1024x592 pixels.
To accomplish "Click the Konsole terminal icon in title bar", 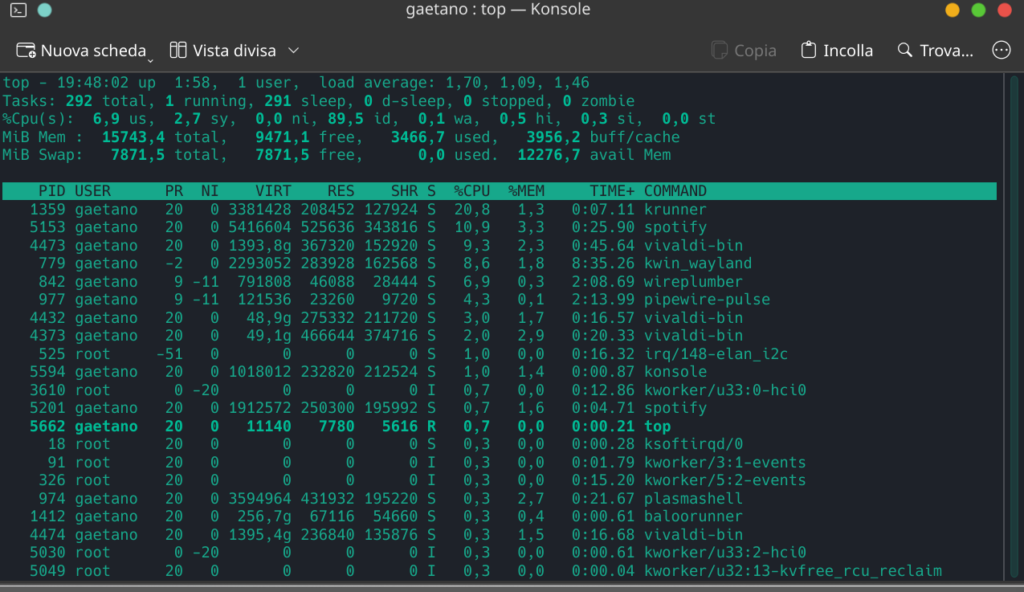I will click(18, 10).
